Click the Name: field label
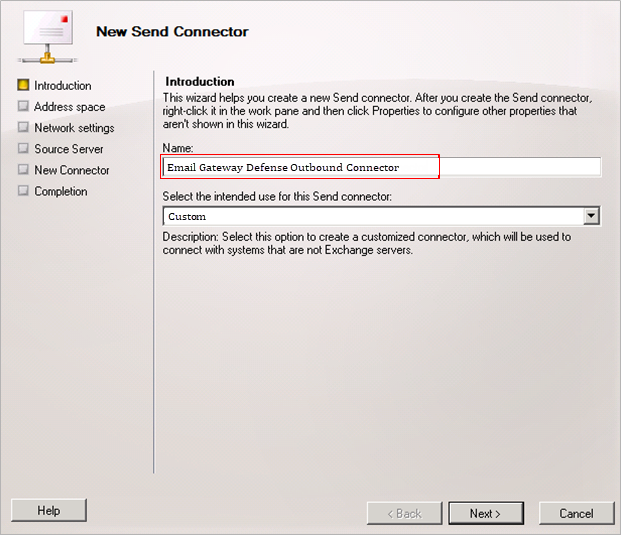 click(x=178, y=148)
